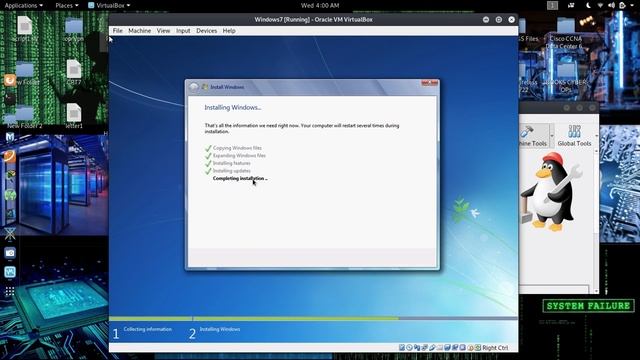Click the Firefox icon in the dock
The image size is (640, 360).
pos(10,80)
